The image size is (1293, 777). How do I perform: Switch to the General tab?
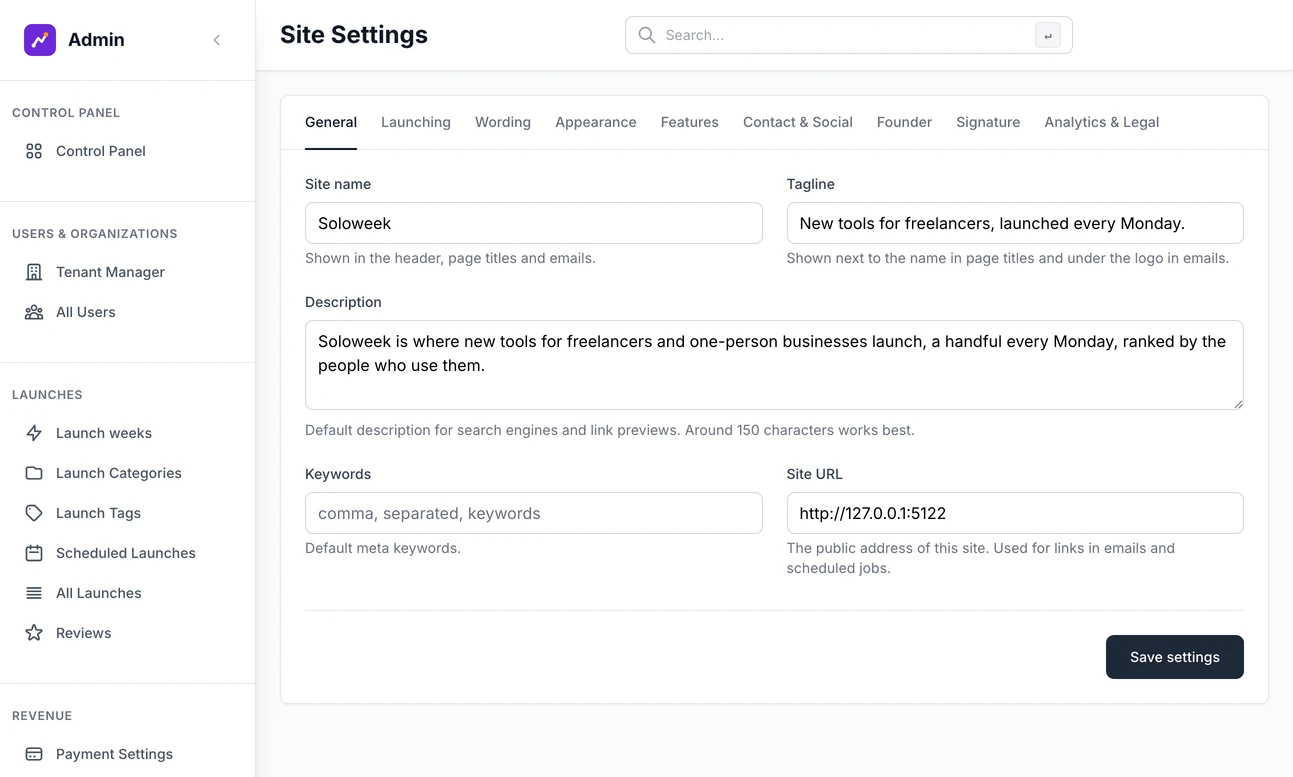pos(331,122)
